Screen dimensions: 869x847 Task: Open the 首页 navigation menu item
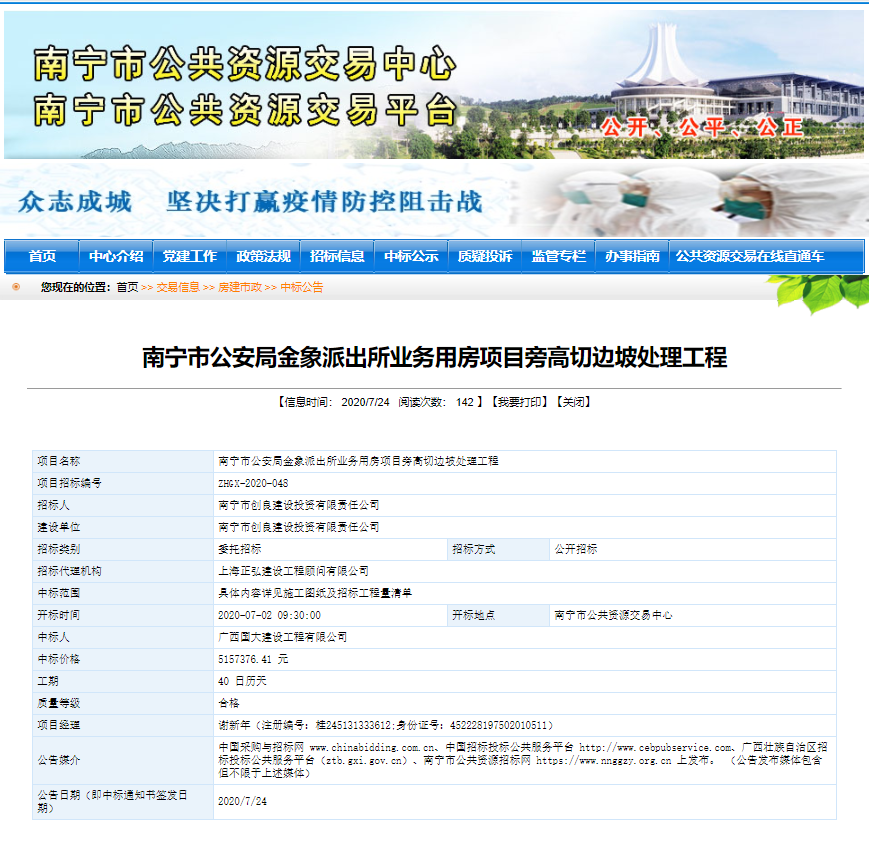coord(42,256)
